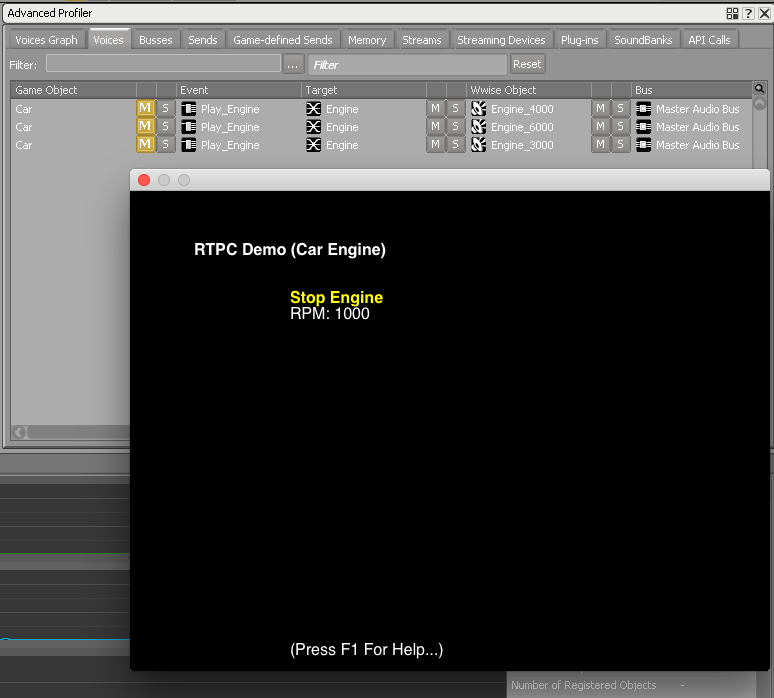Click Engine blend container icon, Engine_6000 row

click(x=313, y=127)
